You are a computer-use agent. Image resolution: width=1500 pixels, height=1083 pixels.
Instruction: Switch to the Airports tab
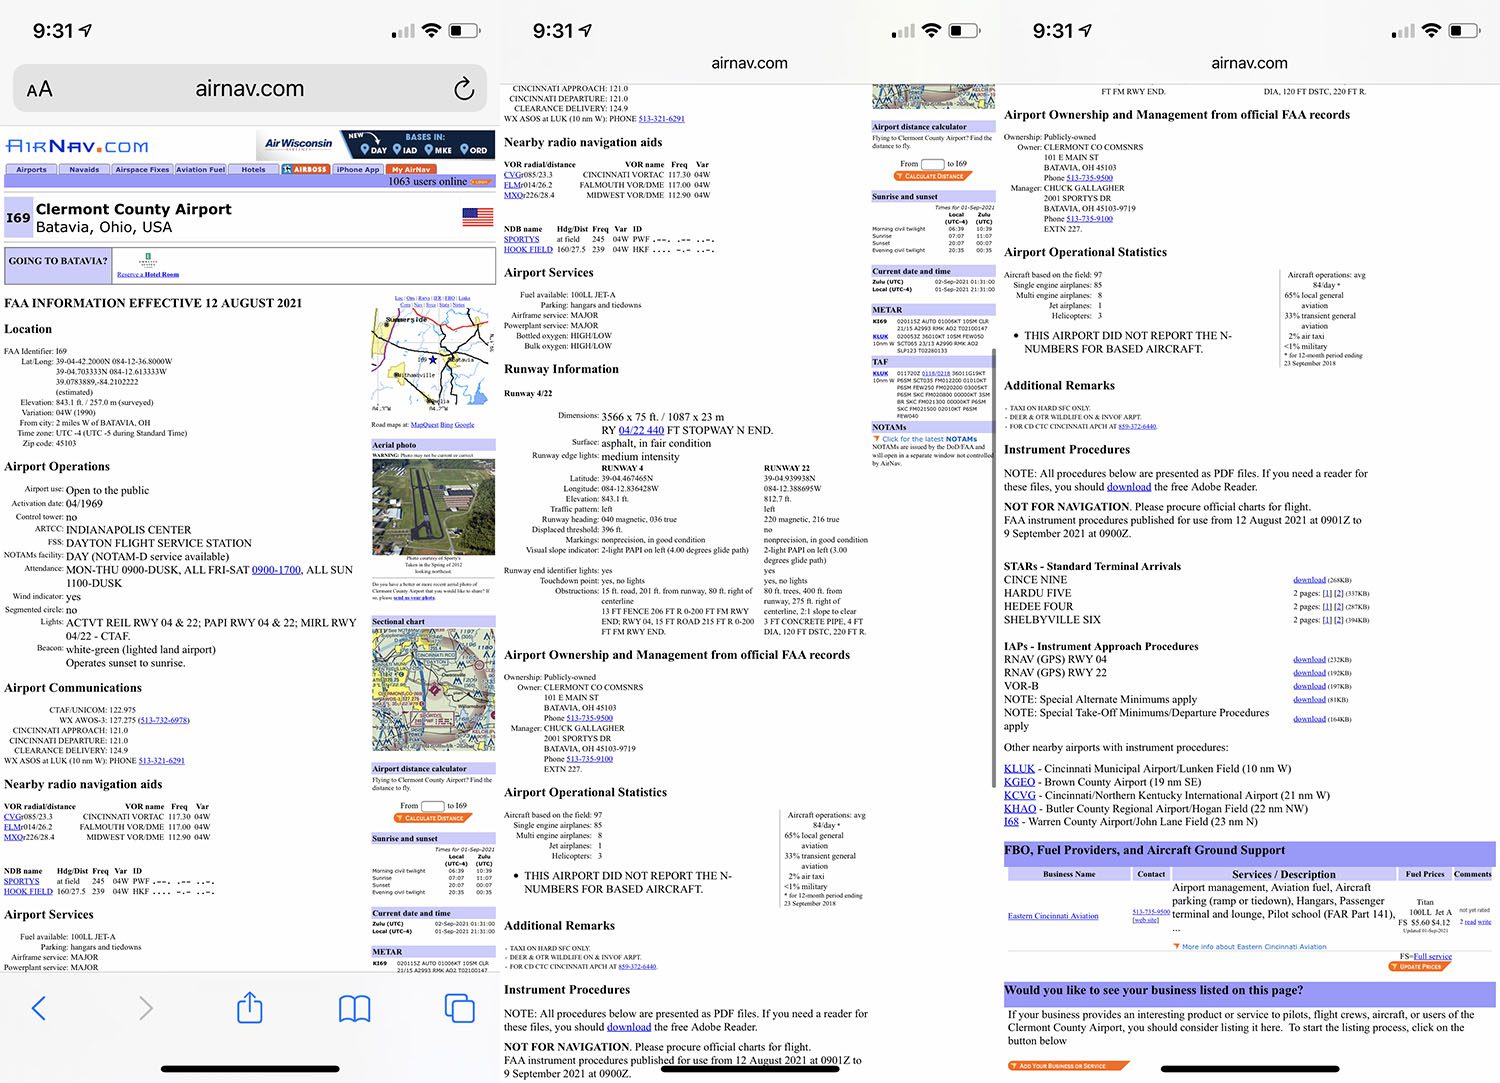click(31, 170)
